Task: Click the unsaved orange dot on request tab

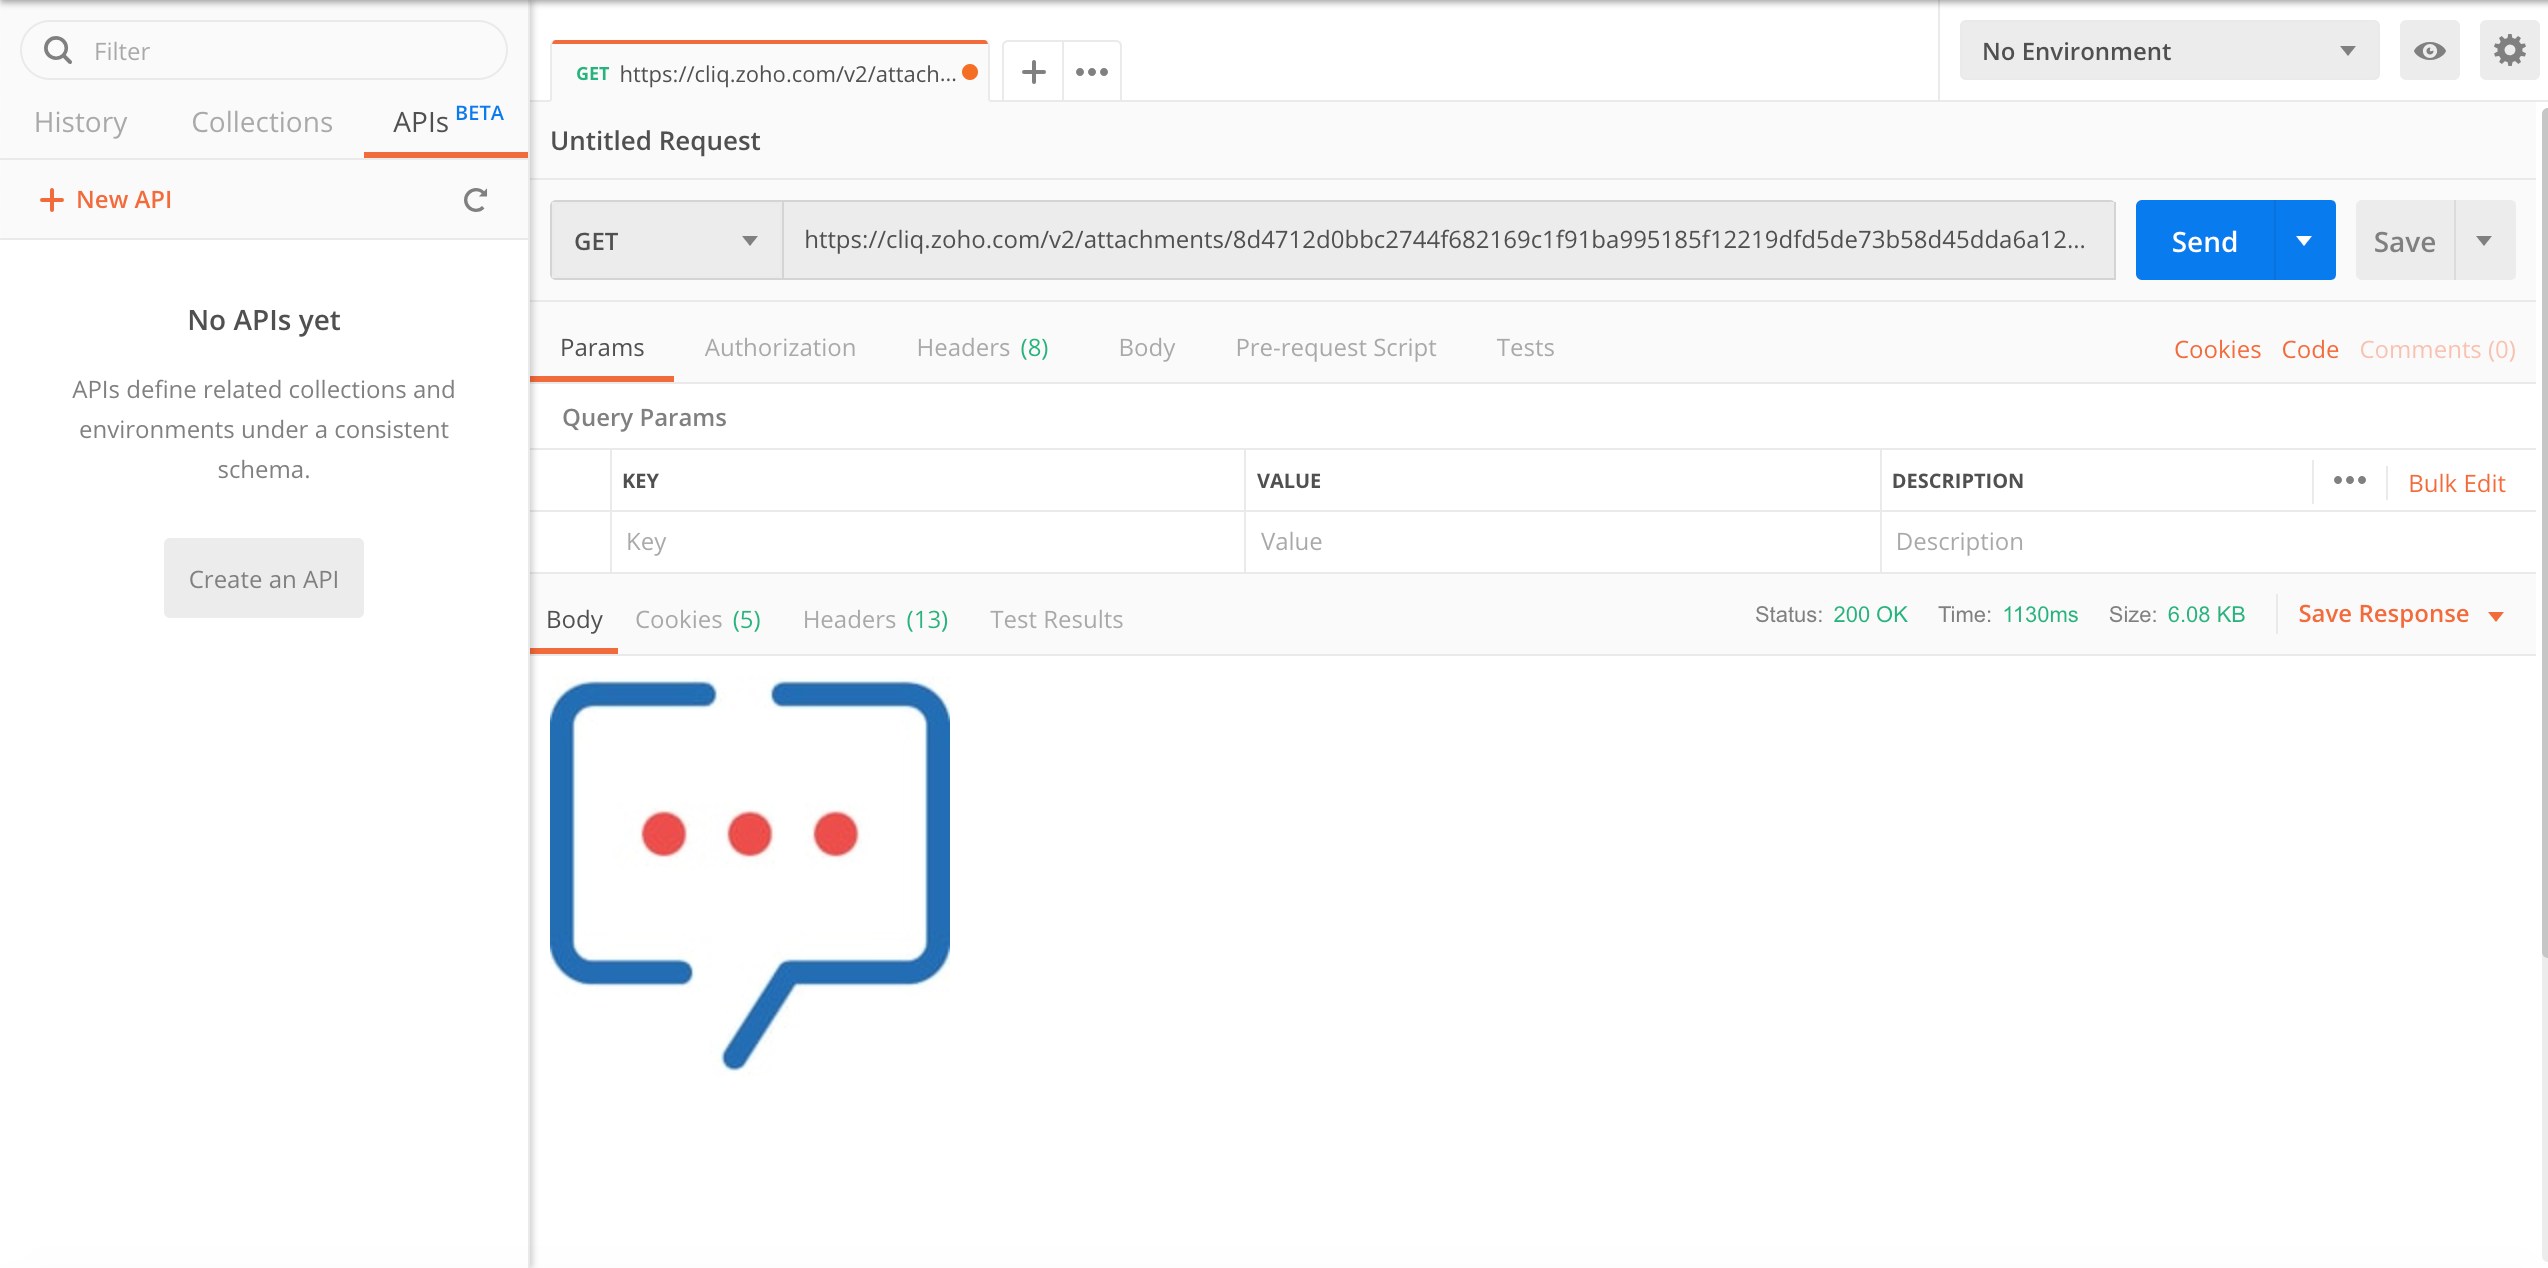Action: click(x=969, y=72)
